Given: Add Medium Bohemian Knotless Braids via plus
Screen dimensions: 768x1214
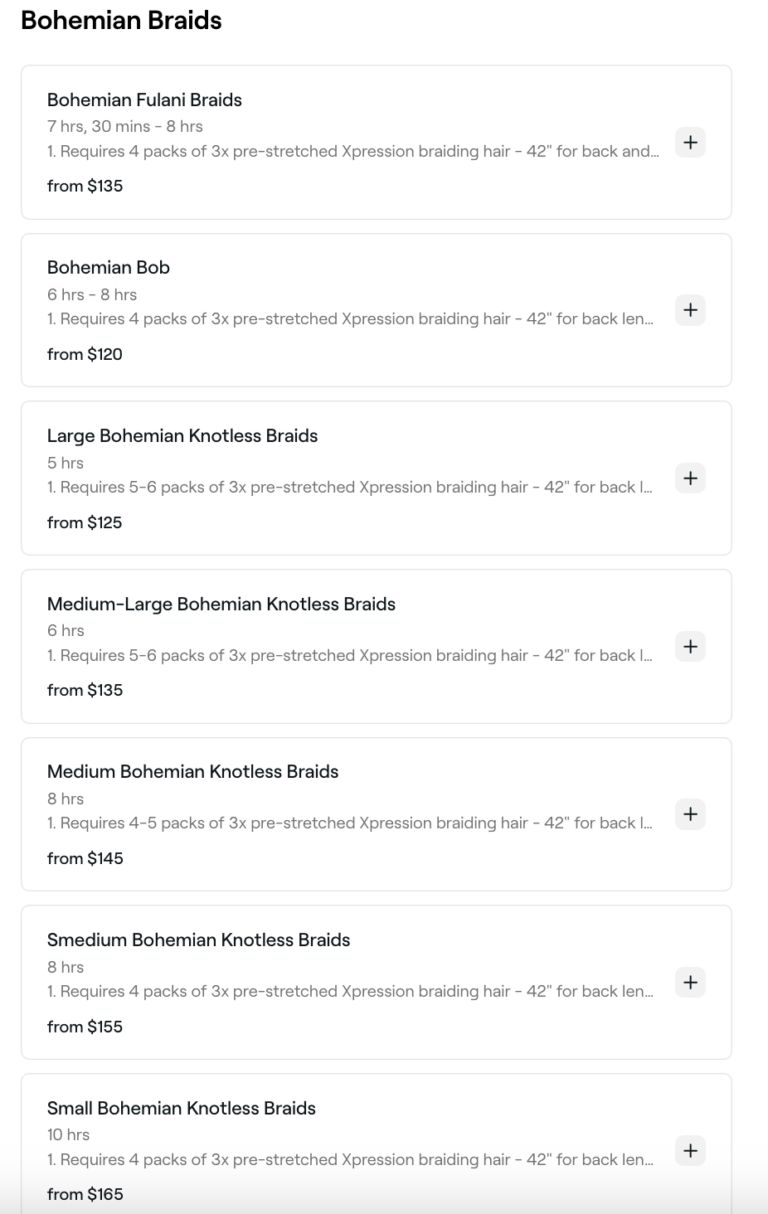Looking at the screenshot, I should 690,815.
